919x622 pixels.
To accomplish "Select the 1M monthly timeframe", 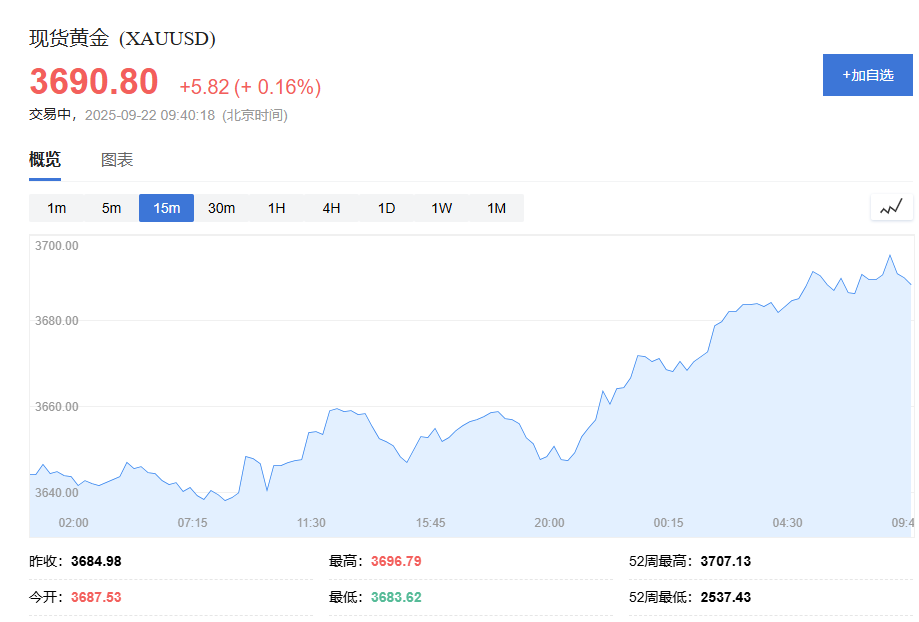I will 496,207.
